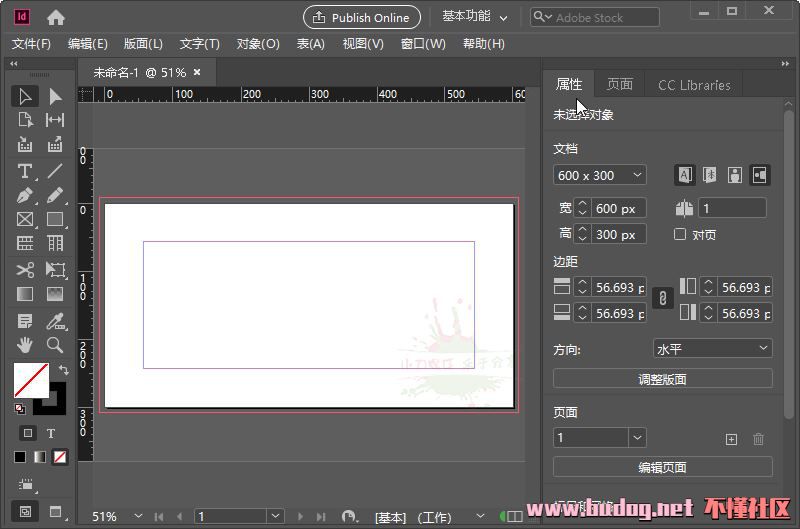Swap fill and stroke arrows
The width and height of the screenshot is (800, 529).
[63, 369]
